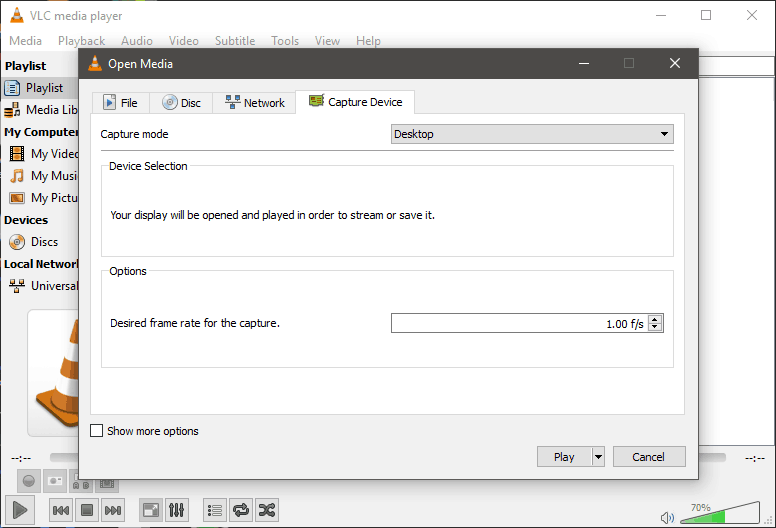776x528 pixels.
Task: Open Media Library in the sidebar
Action: pyautogui.click(x=40, y=110)
